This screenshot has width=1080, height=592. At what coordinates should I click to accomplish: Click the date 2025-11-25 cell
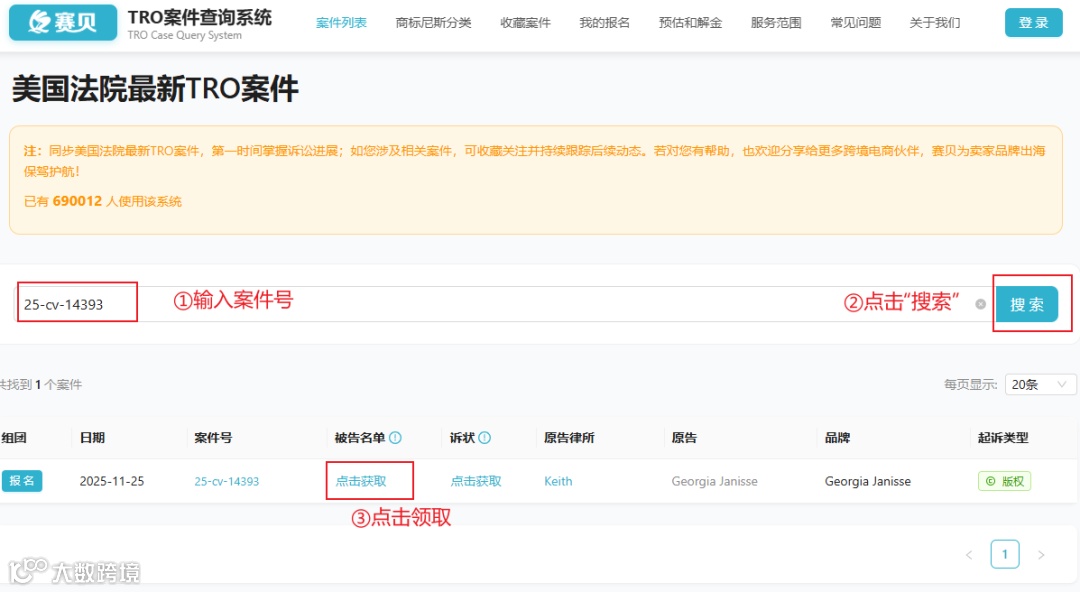(112, 481)
